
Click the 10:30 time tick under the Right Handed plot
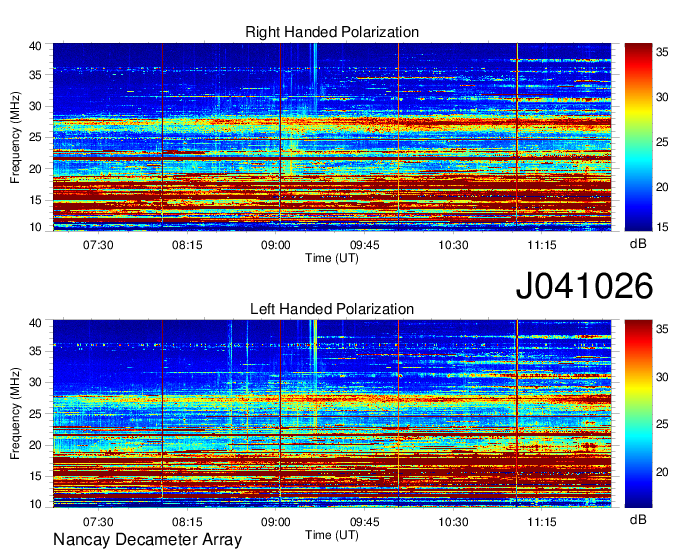coord(453,245)
